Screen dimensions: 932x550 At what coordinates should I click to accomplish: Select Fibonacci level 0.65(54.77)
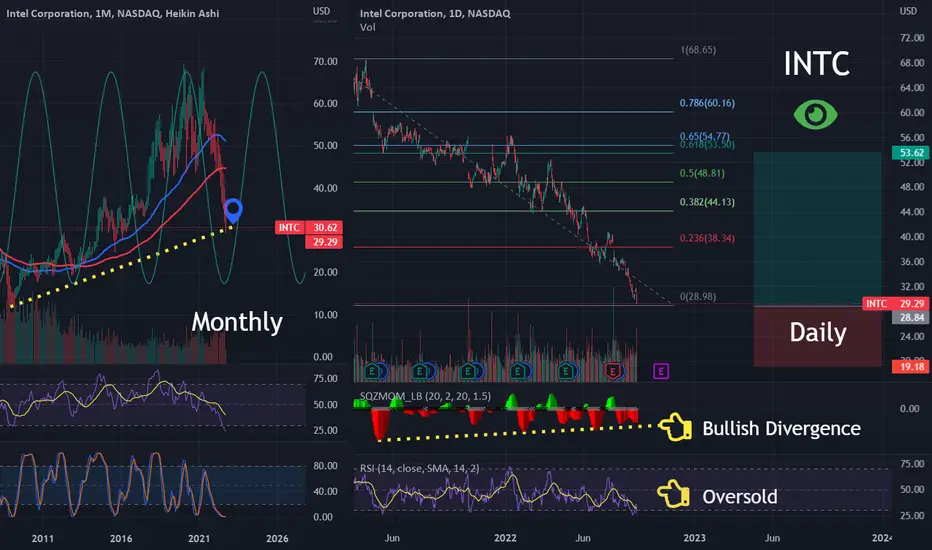[x=704, y=136]
